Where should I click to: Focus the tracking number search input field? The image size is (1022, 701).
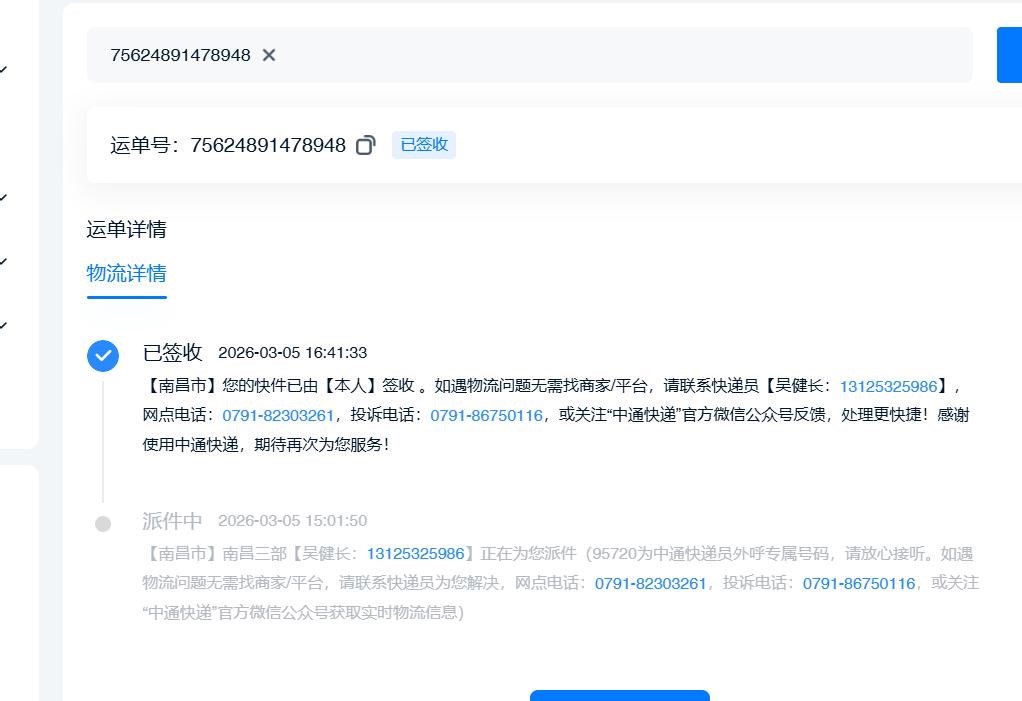click(x=620, y=55)
